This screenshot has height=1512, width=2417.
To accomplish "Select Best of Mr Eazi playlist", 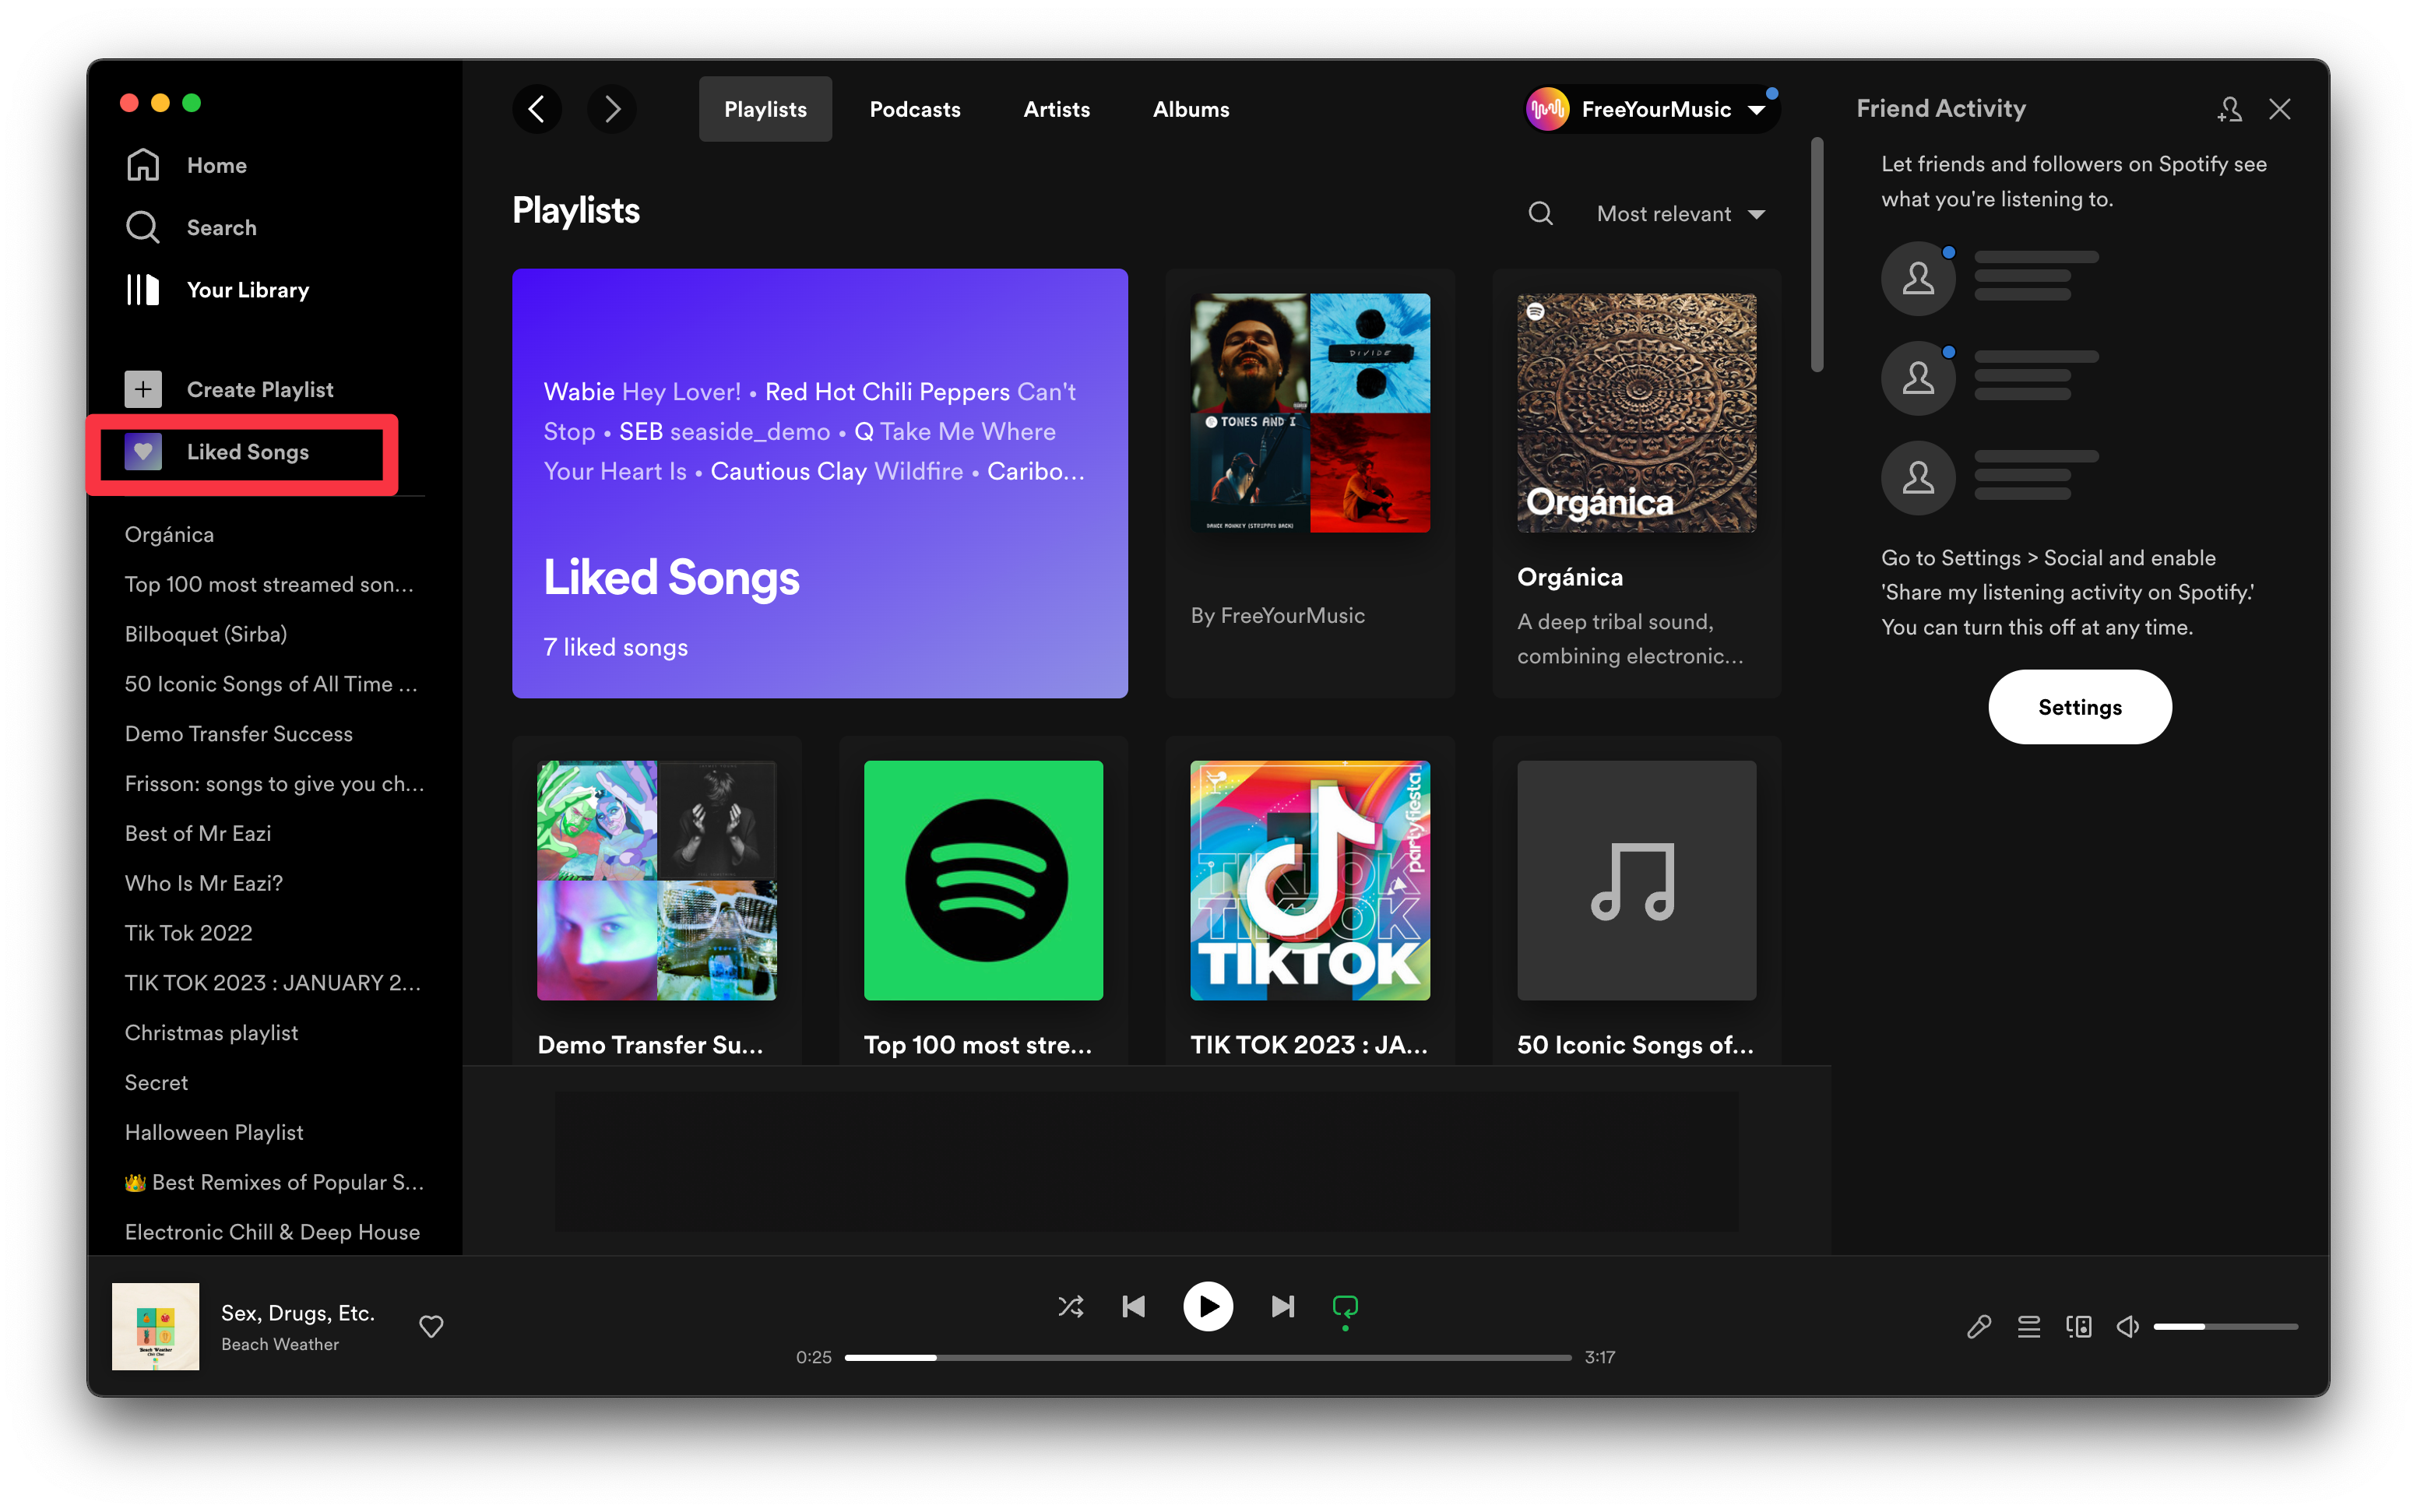I will click(x=198, y=834).
